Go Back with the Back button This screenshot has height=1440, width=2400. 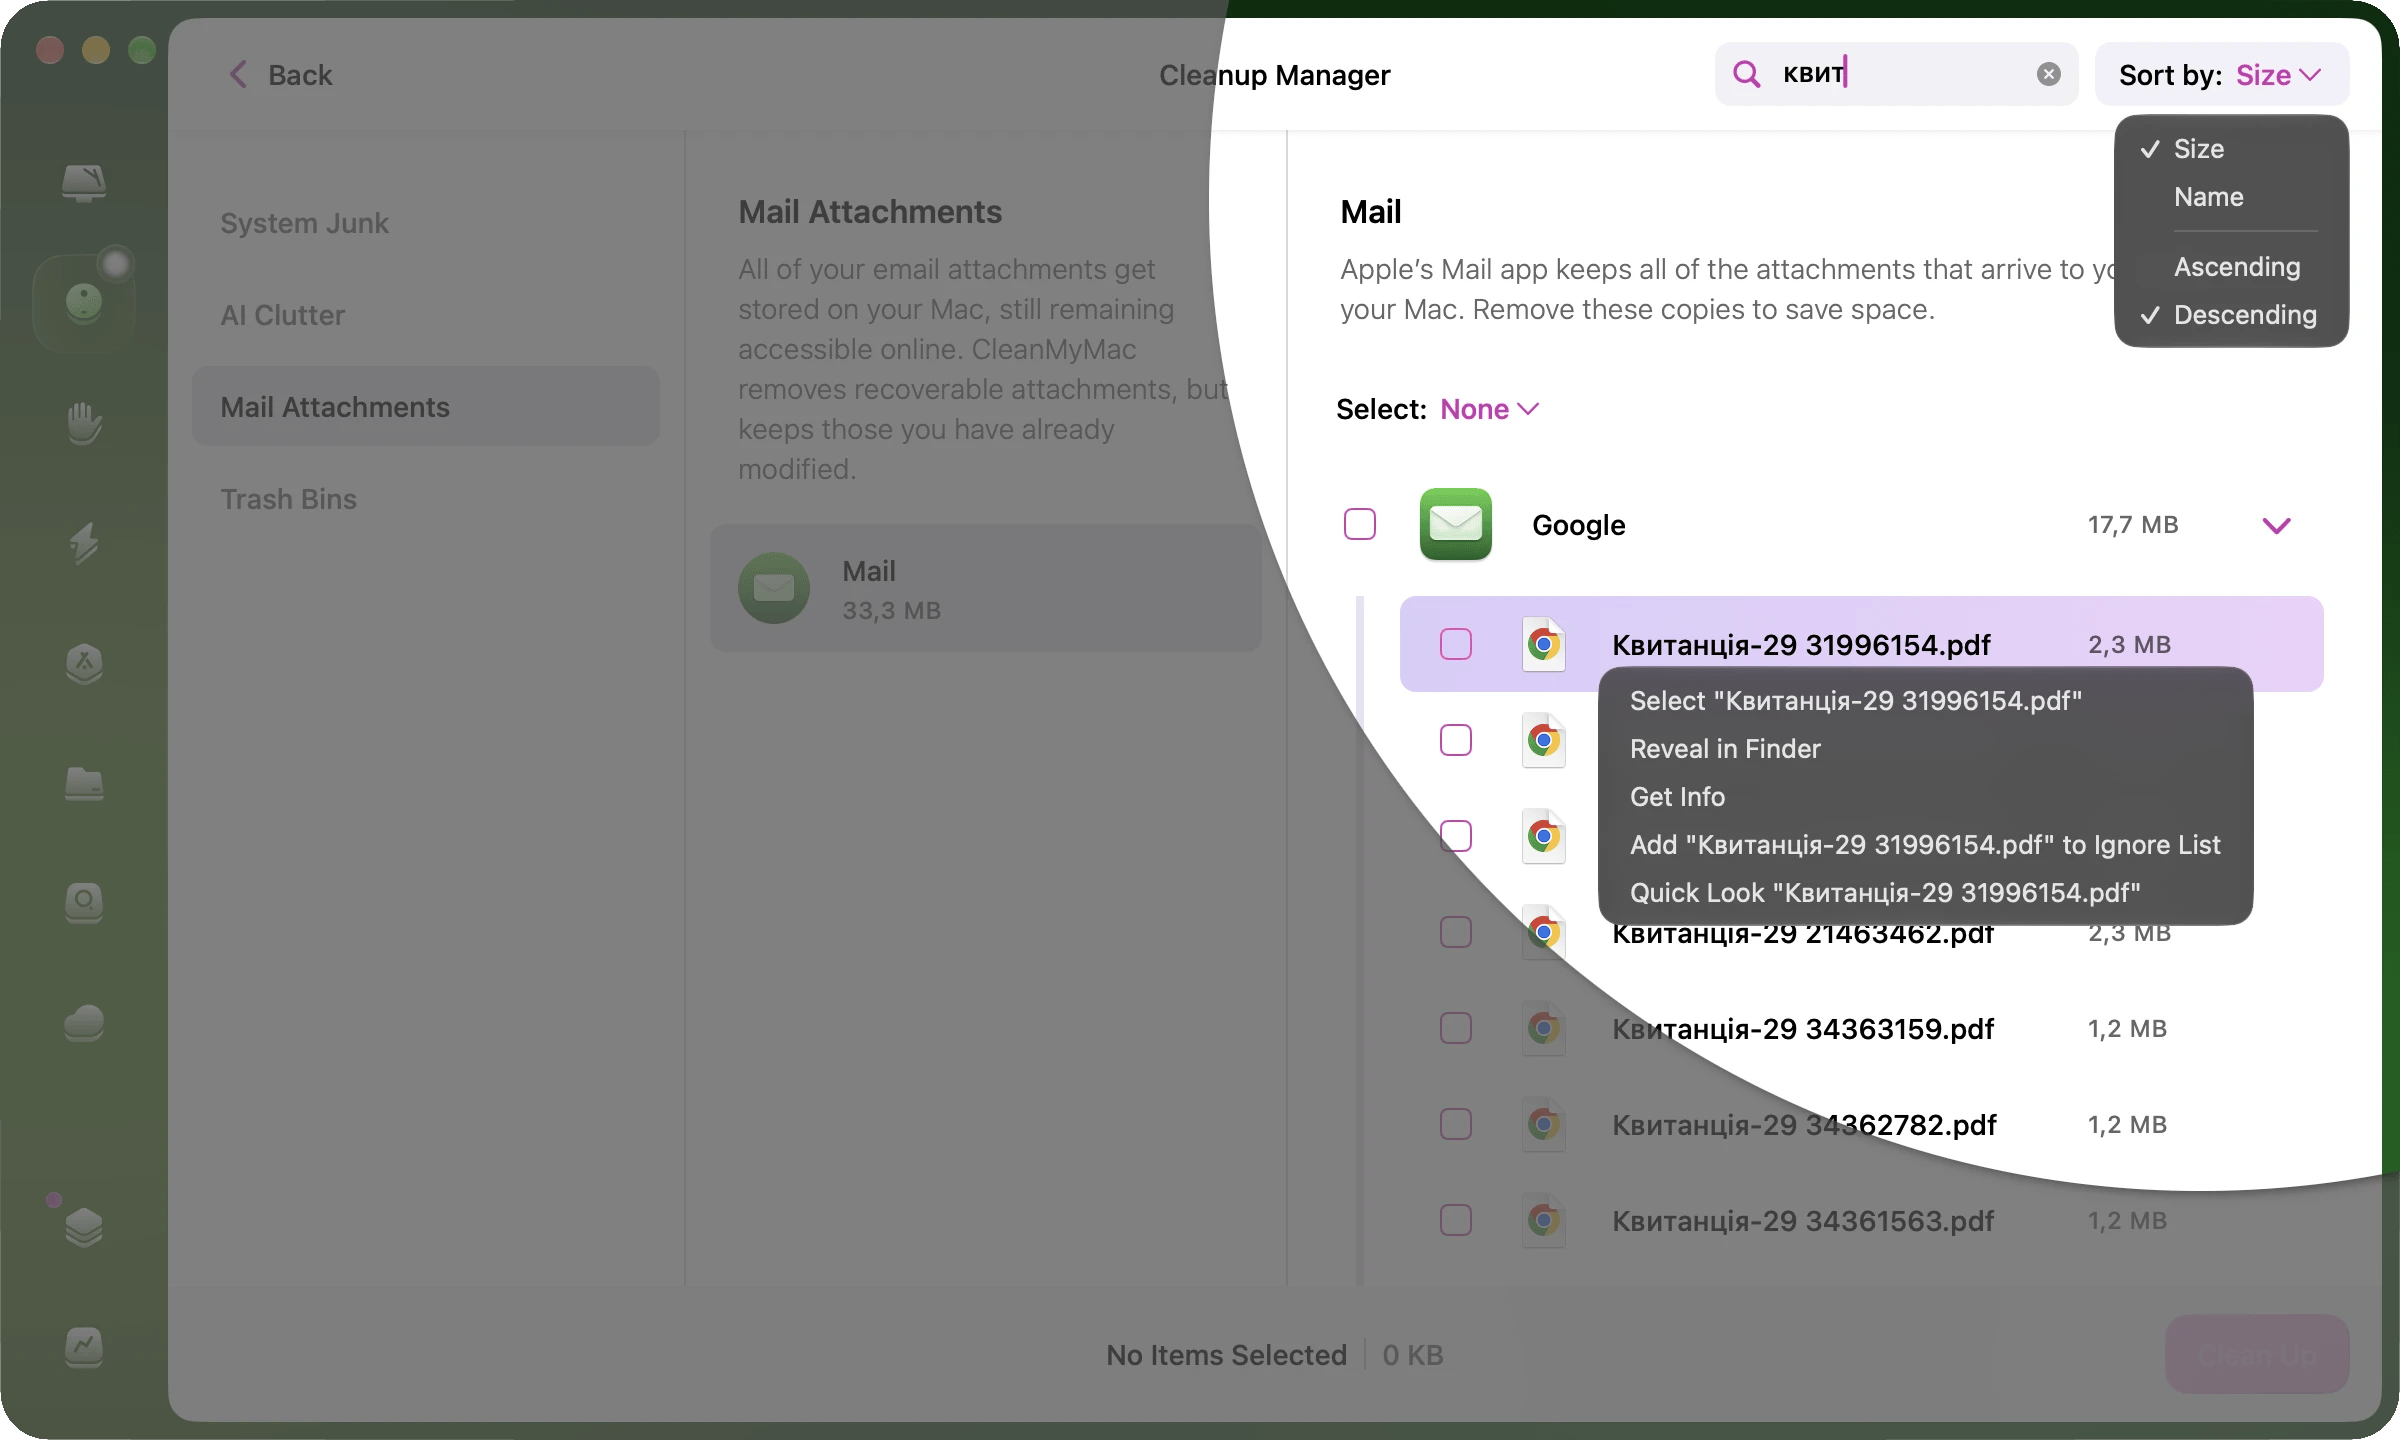(x=280, y=75)
